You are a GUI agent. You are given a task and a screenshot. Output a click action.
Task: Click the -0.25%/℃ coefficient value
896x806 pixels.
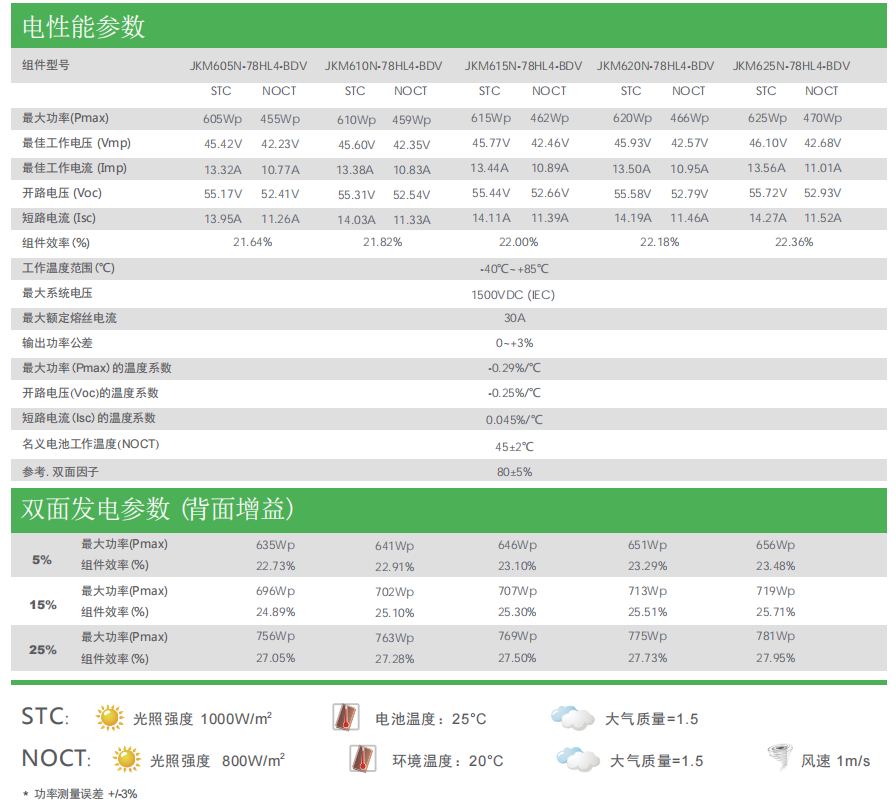(514, 393)
